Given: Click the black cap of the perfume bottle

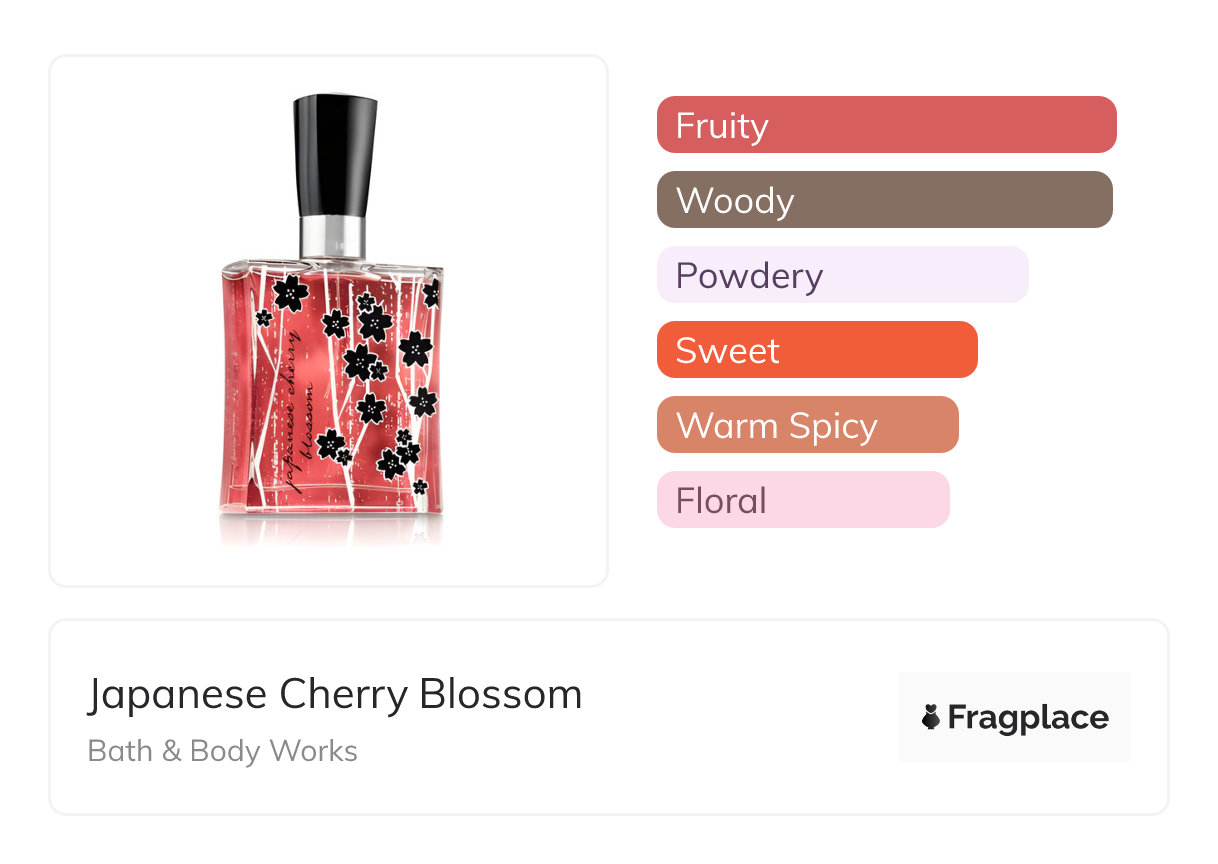Looking at the screenshot, I should coord(335,155).
